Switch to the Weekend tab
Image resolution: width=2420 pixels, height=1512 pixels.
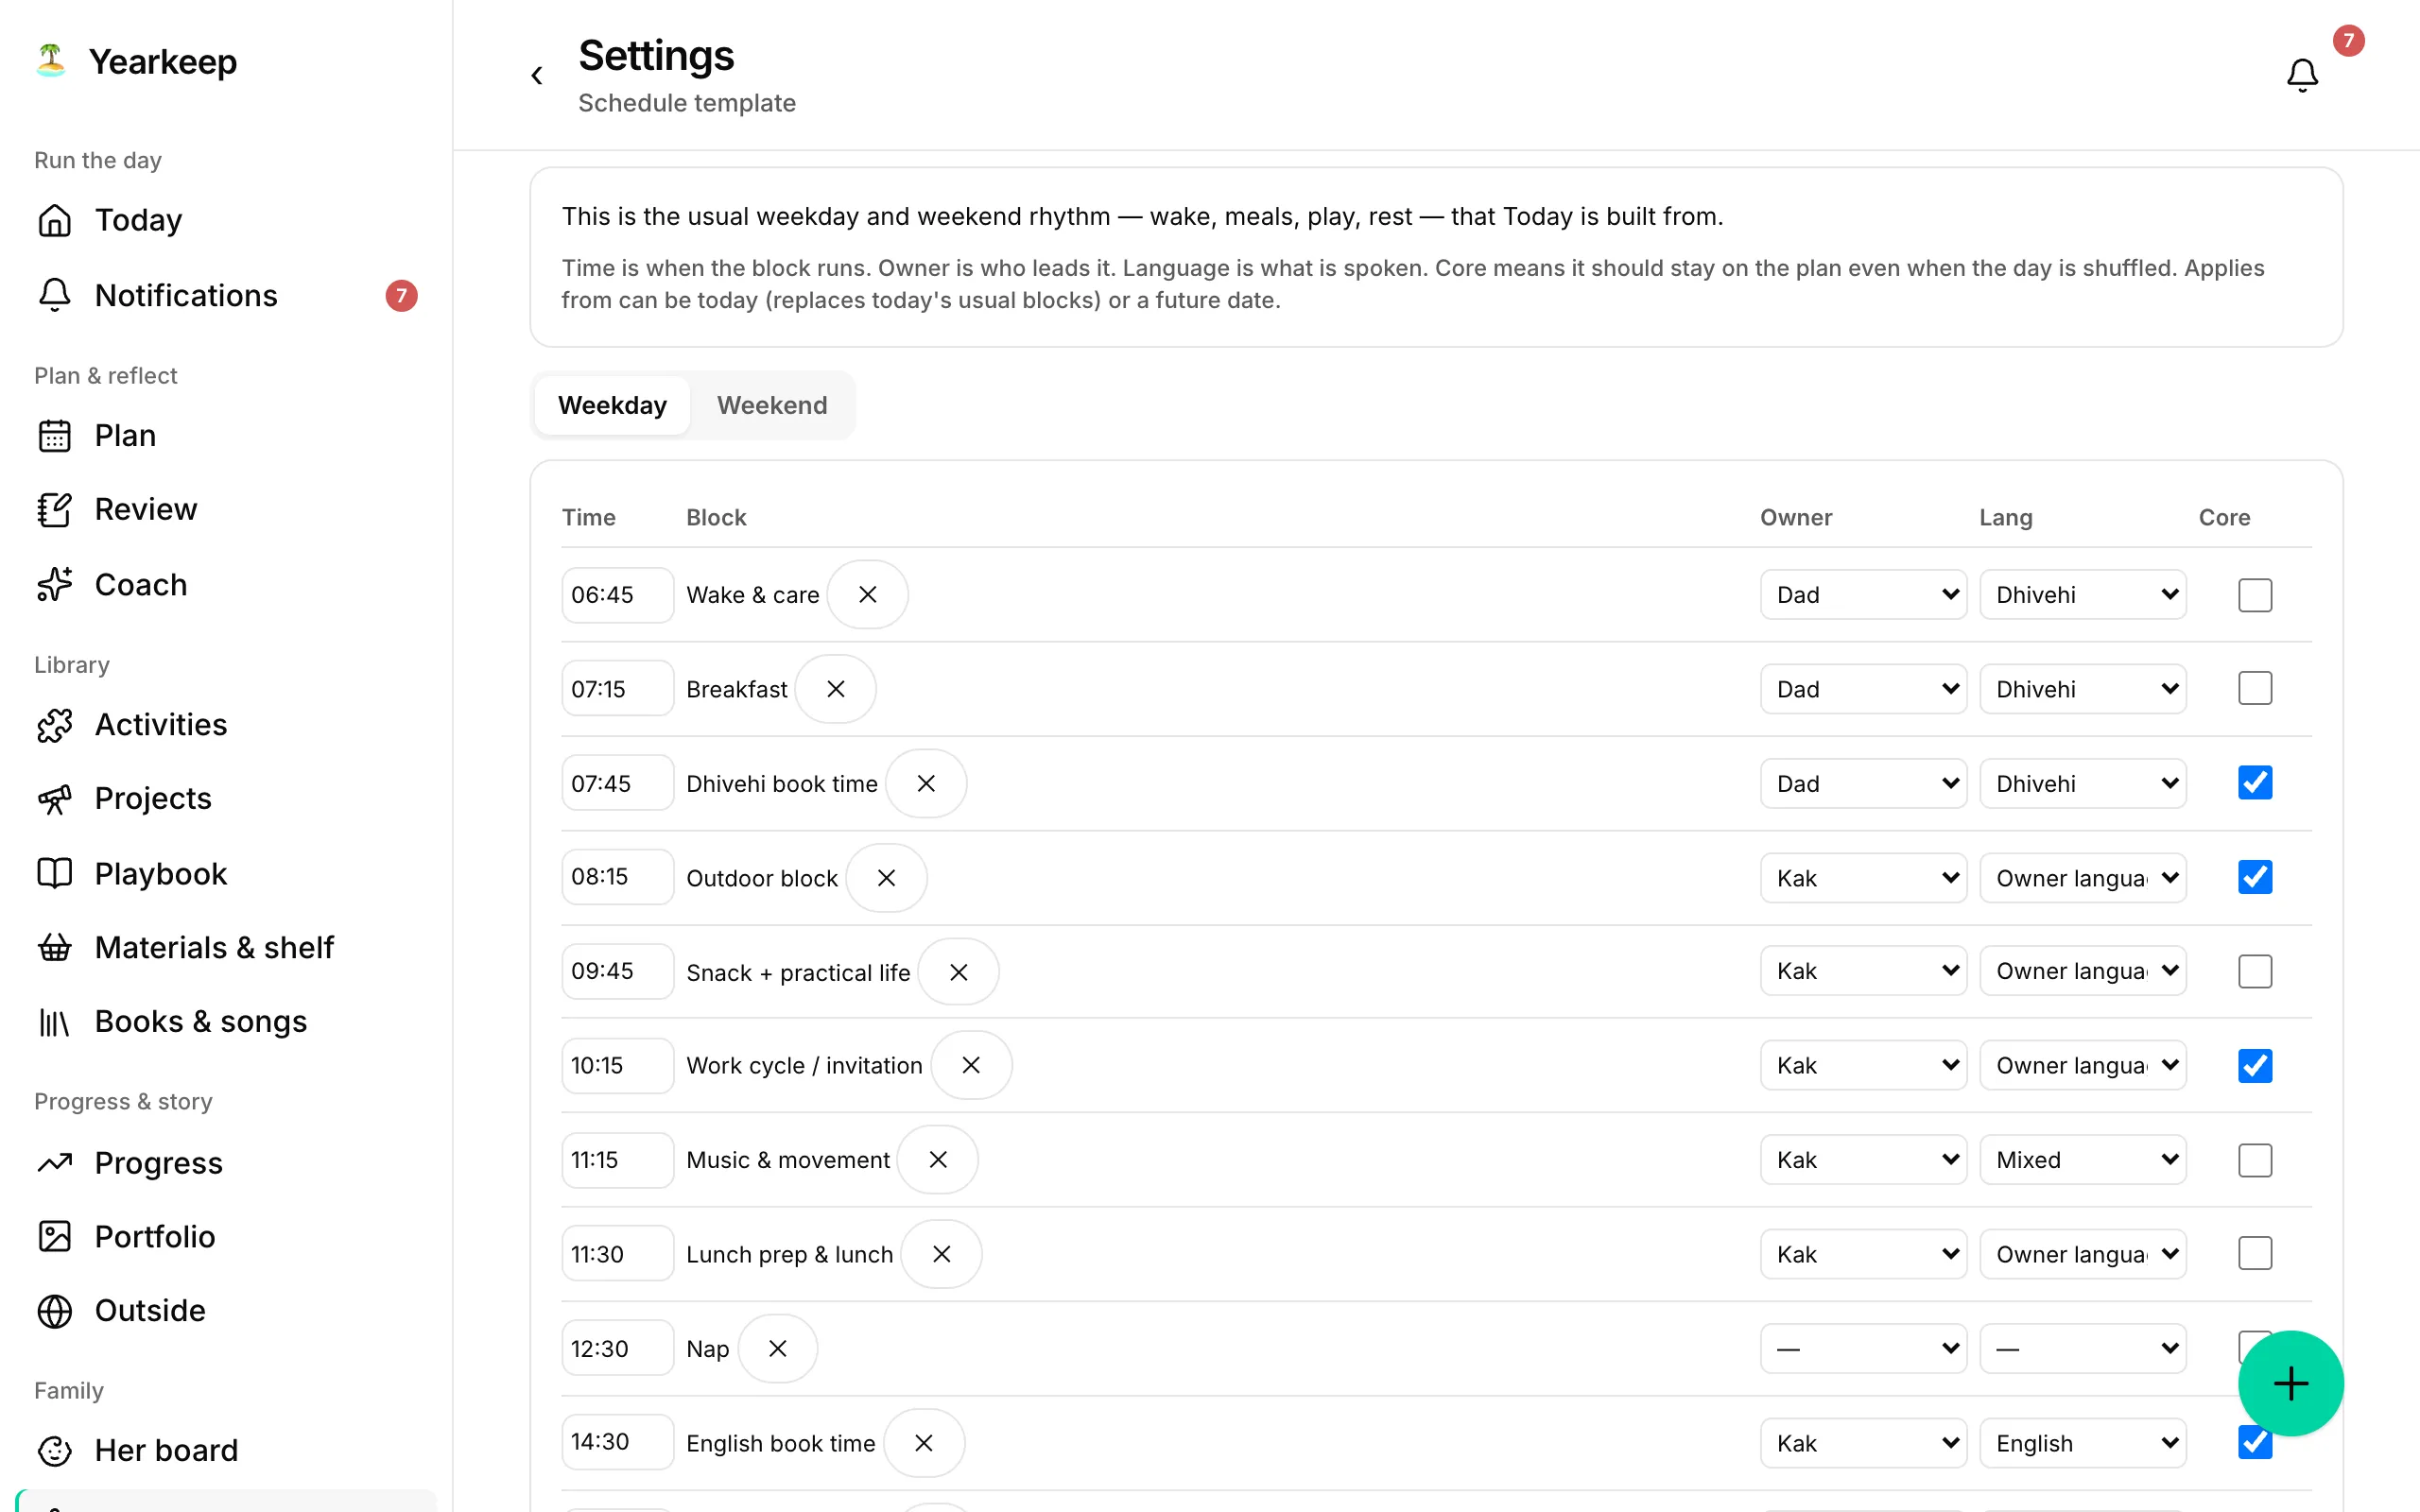point(772,405)
